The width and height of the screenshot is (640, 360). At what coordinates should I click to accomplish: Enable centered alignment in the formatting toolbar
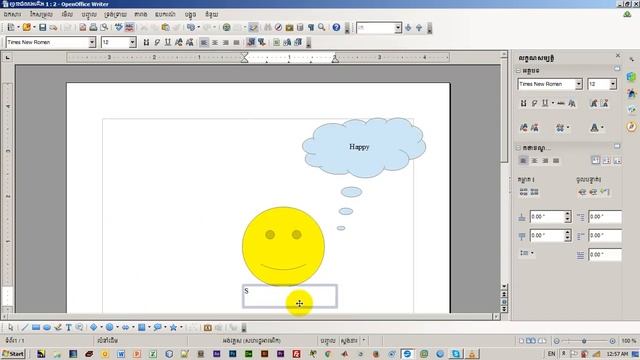pos(215,42)
